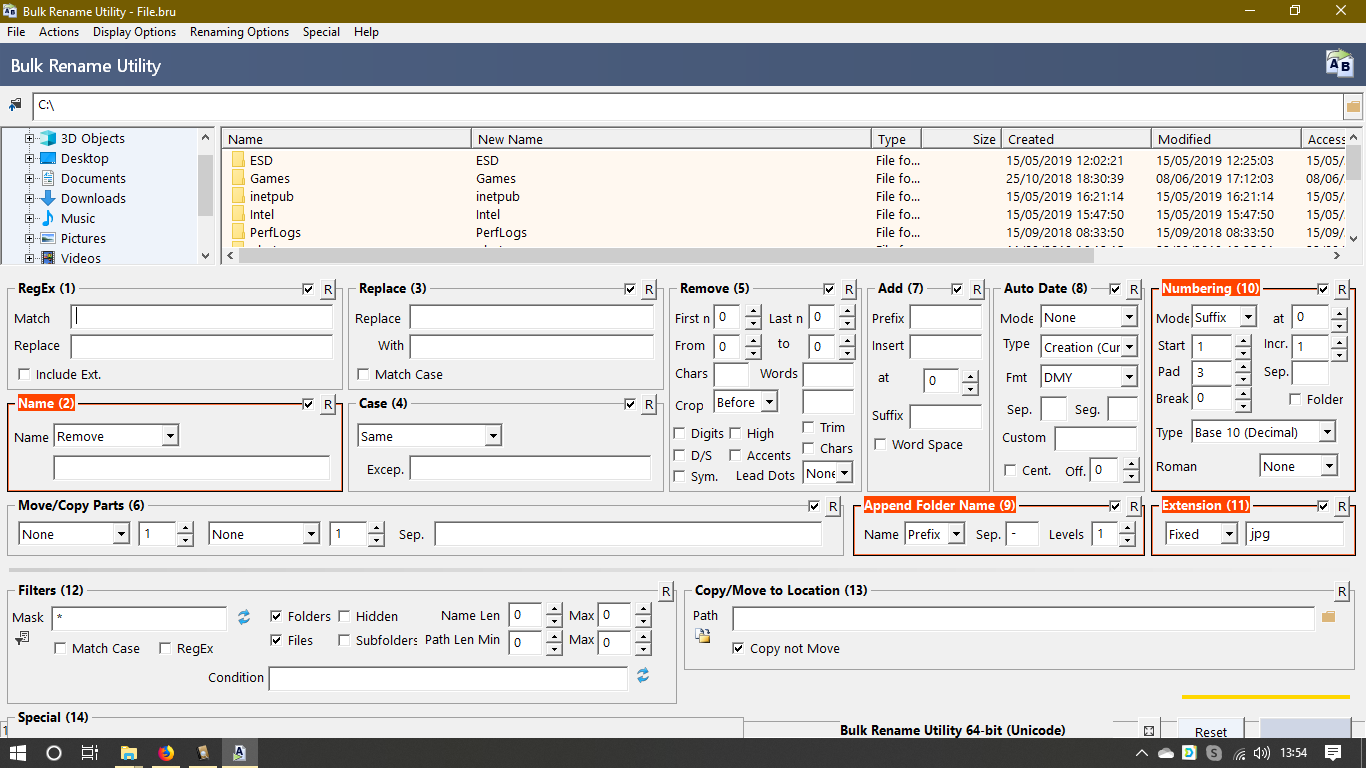This screenshot has width=1366, height=768.
Task: Reset Numbering (10) with its R button
Action: tap(1342, 290)
